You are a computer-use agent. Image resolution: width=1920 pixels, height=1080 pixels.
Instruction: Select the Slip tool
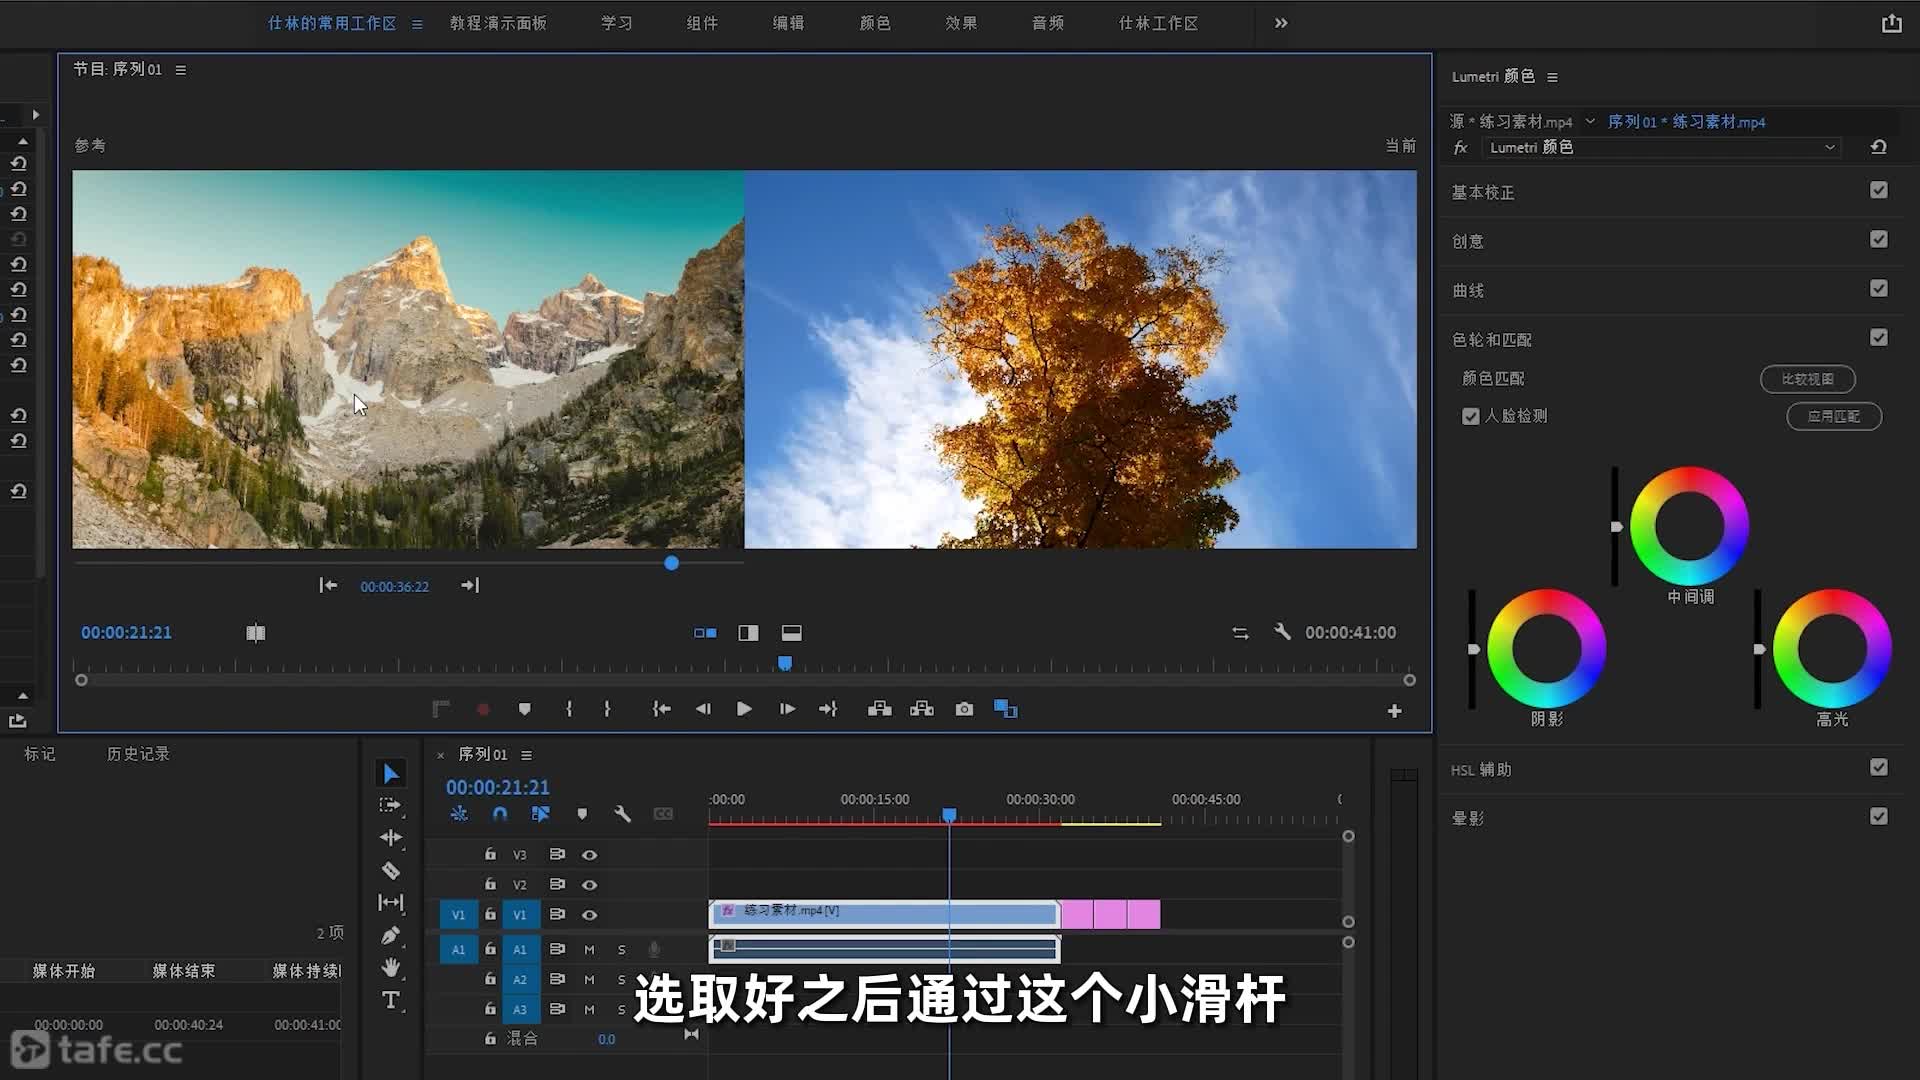(391, 903)
